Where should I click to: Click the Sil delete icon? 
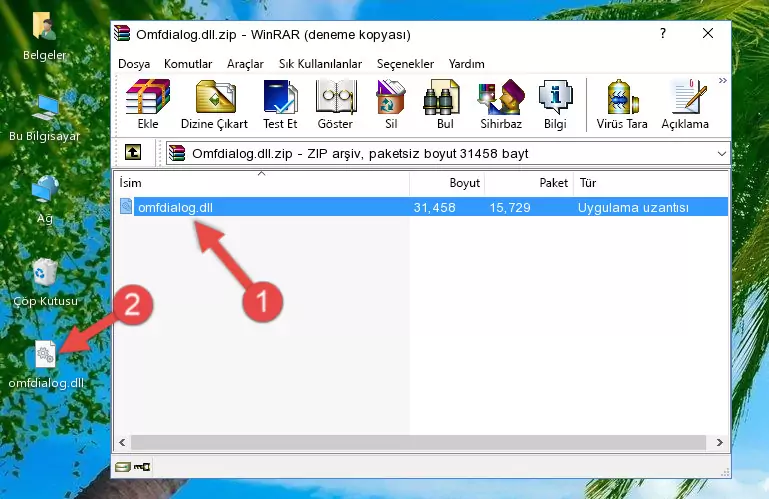(391, 104)
